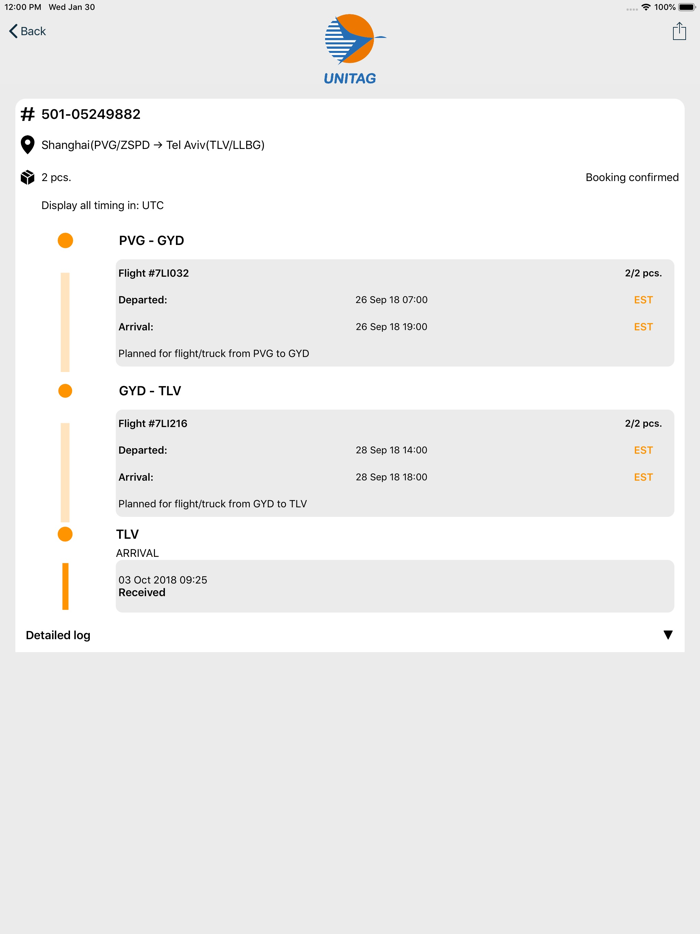Click the package box icon beside 2 pcs
This screenshot has height=934, width=700.
[x=27, y=177]
